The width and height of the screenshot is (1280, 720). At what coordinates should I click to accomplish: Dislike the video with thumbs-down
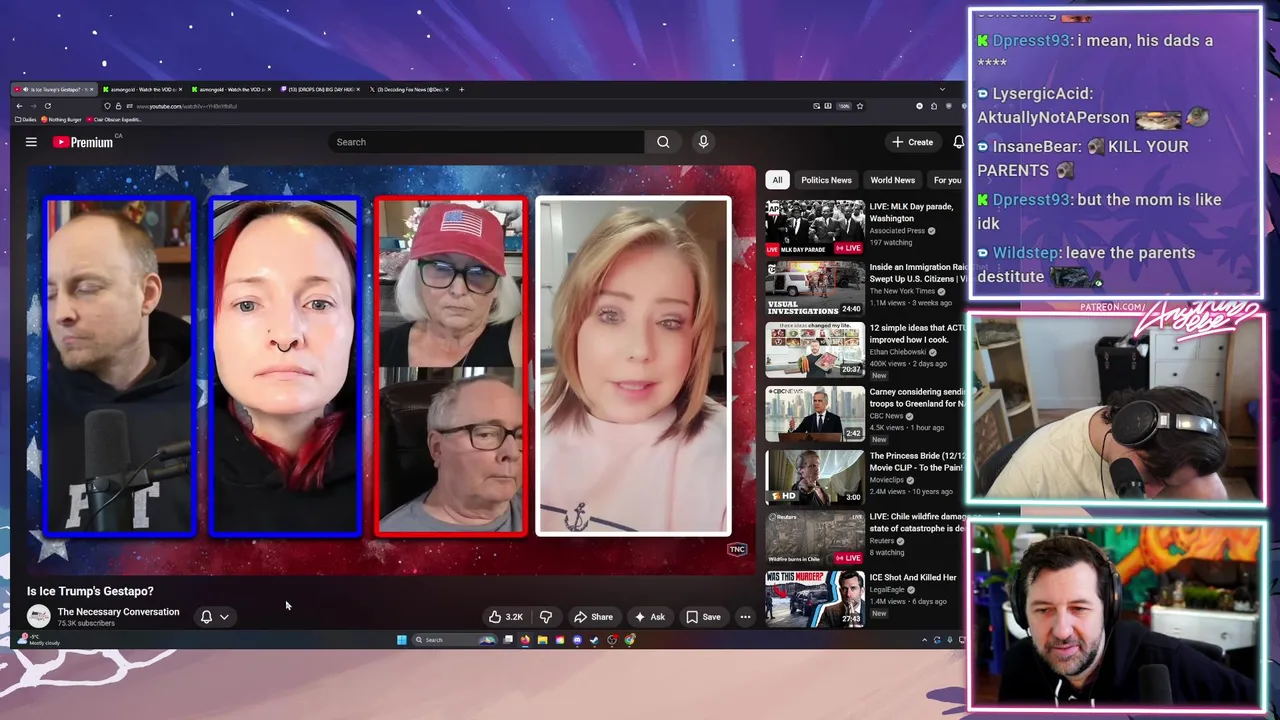point(546,617)
